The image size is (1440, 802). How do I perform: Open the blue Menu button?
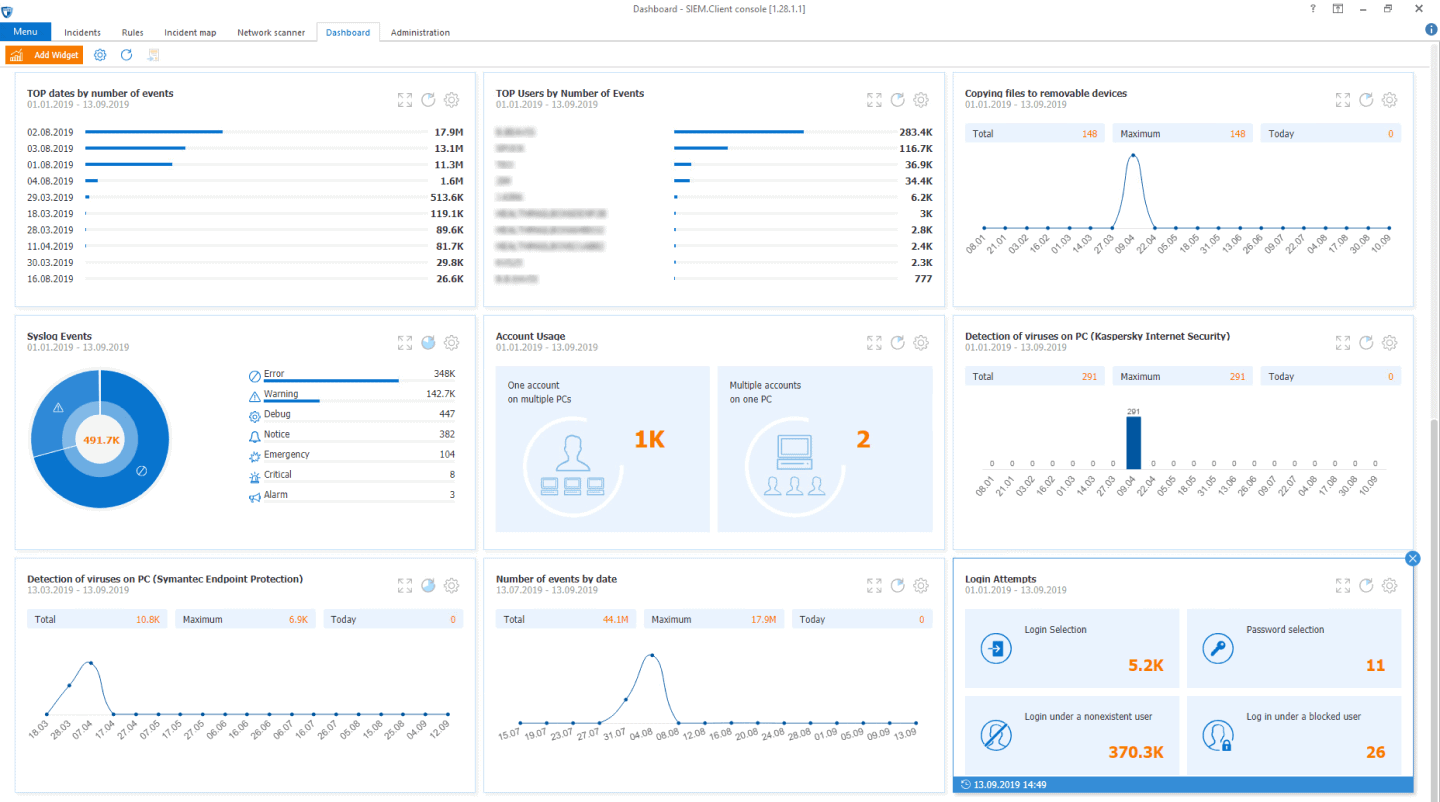(x=25, y=32)
